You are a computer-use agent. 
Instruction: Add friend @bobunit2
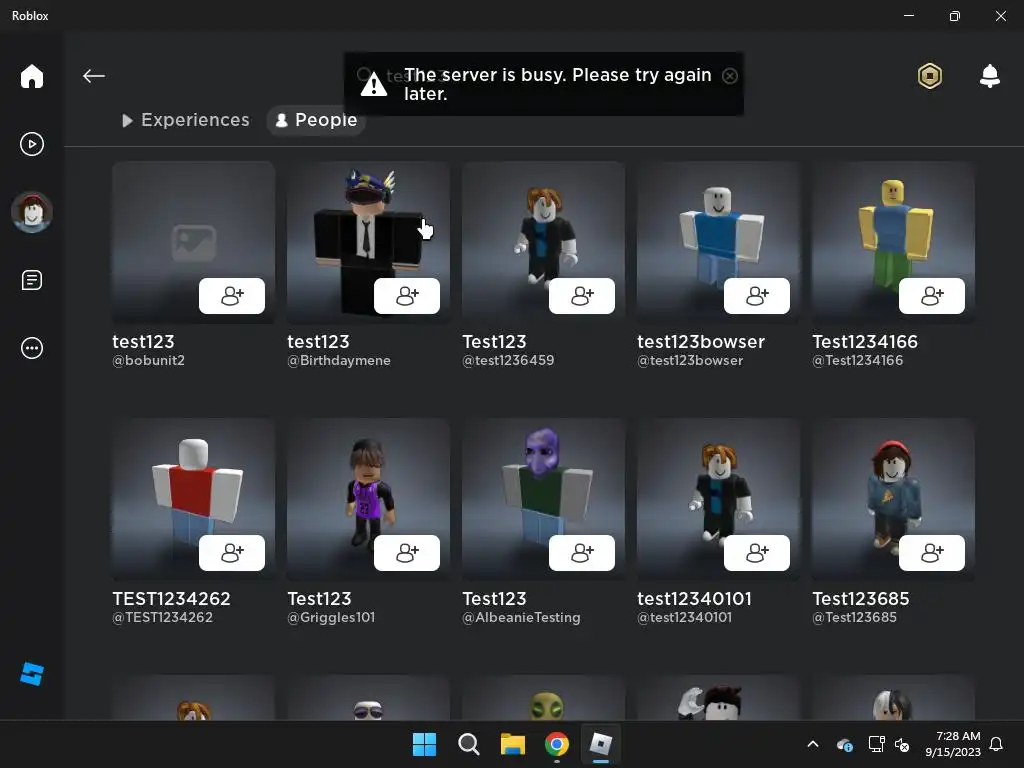click(232, 296)
